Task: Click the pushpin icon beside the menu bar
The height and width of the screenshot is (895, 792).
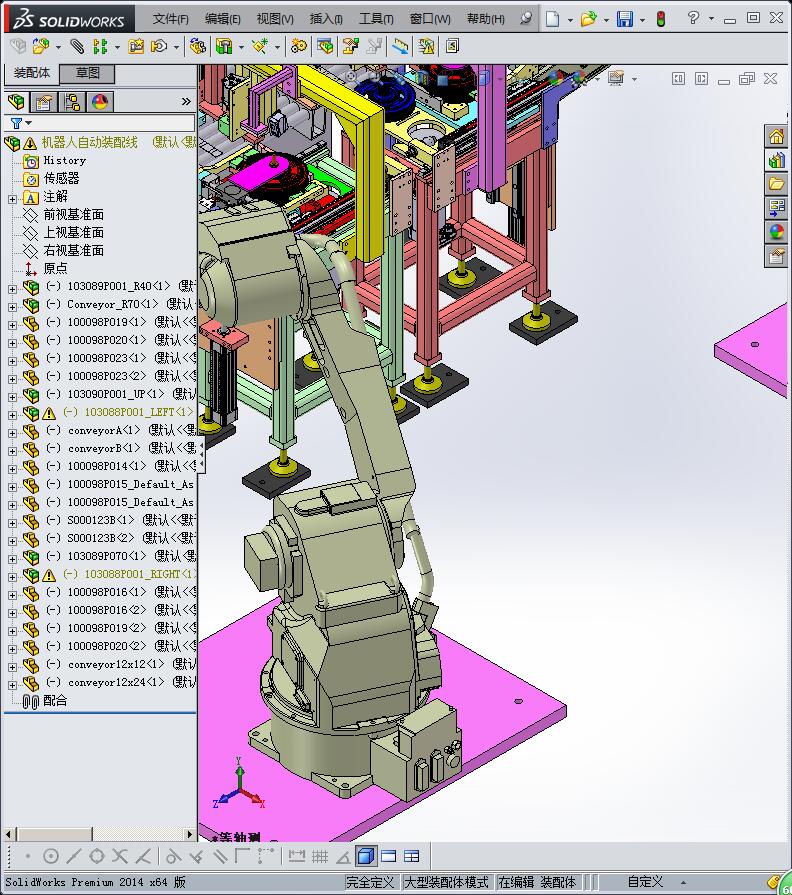Action: click(526, 19)
